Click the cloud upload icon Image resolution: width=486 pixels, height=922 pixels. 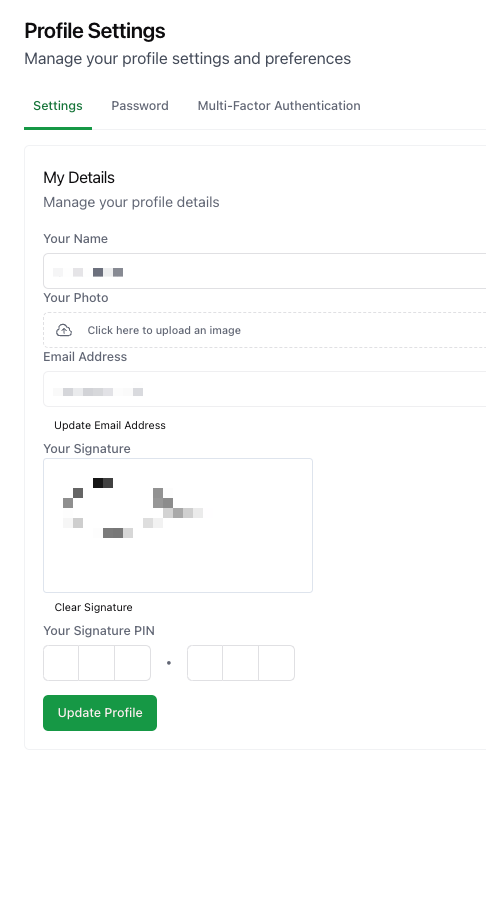[64, 330]
